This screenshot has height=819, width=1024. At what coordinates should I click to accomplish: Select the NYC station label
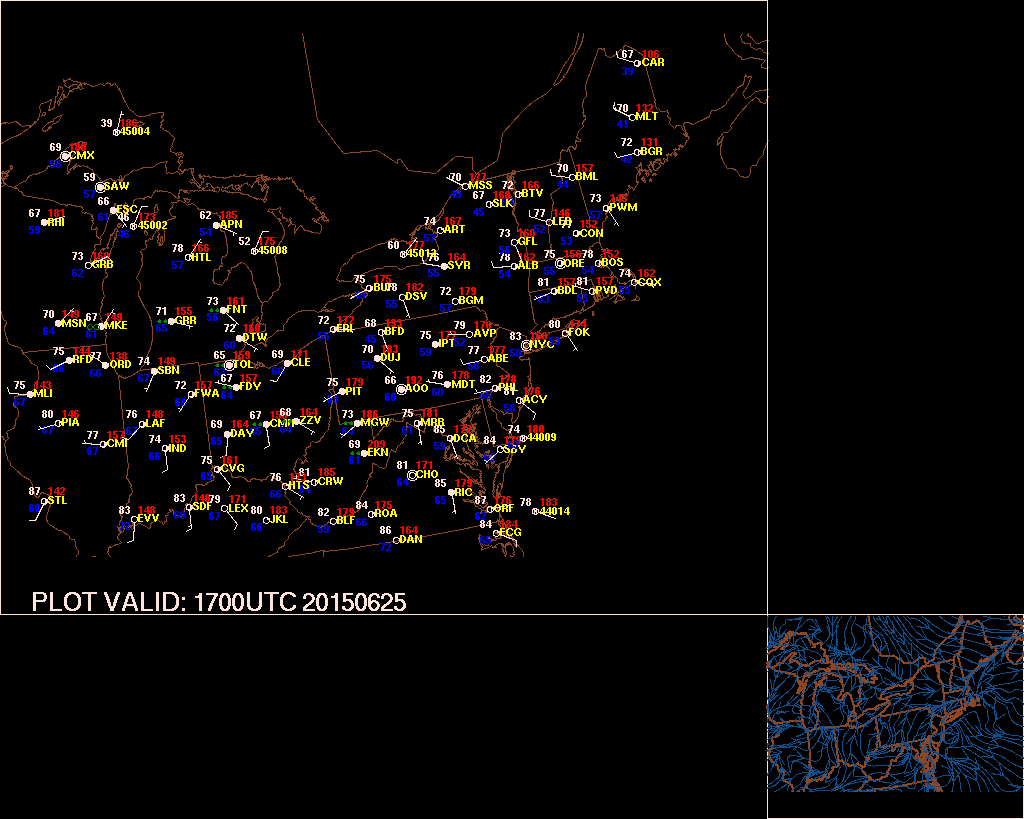click(541, 345)
